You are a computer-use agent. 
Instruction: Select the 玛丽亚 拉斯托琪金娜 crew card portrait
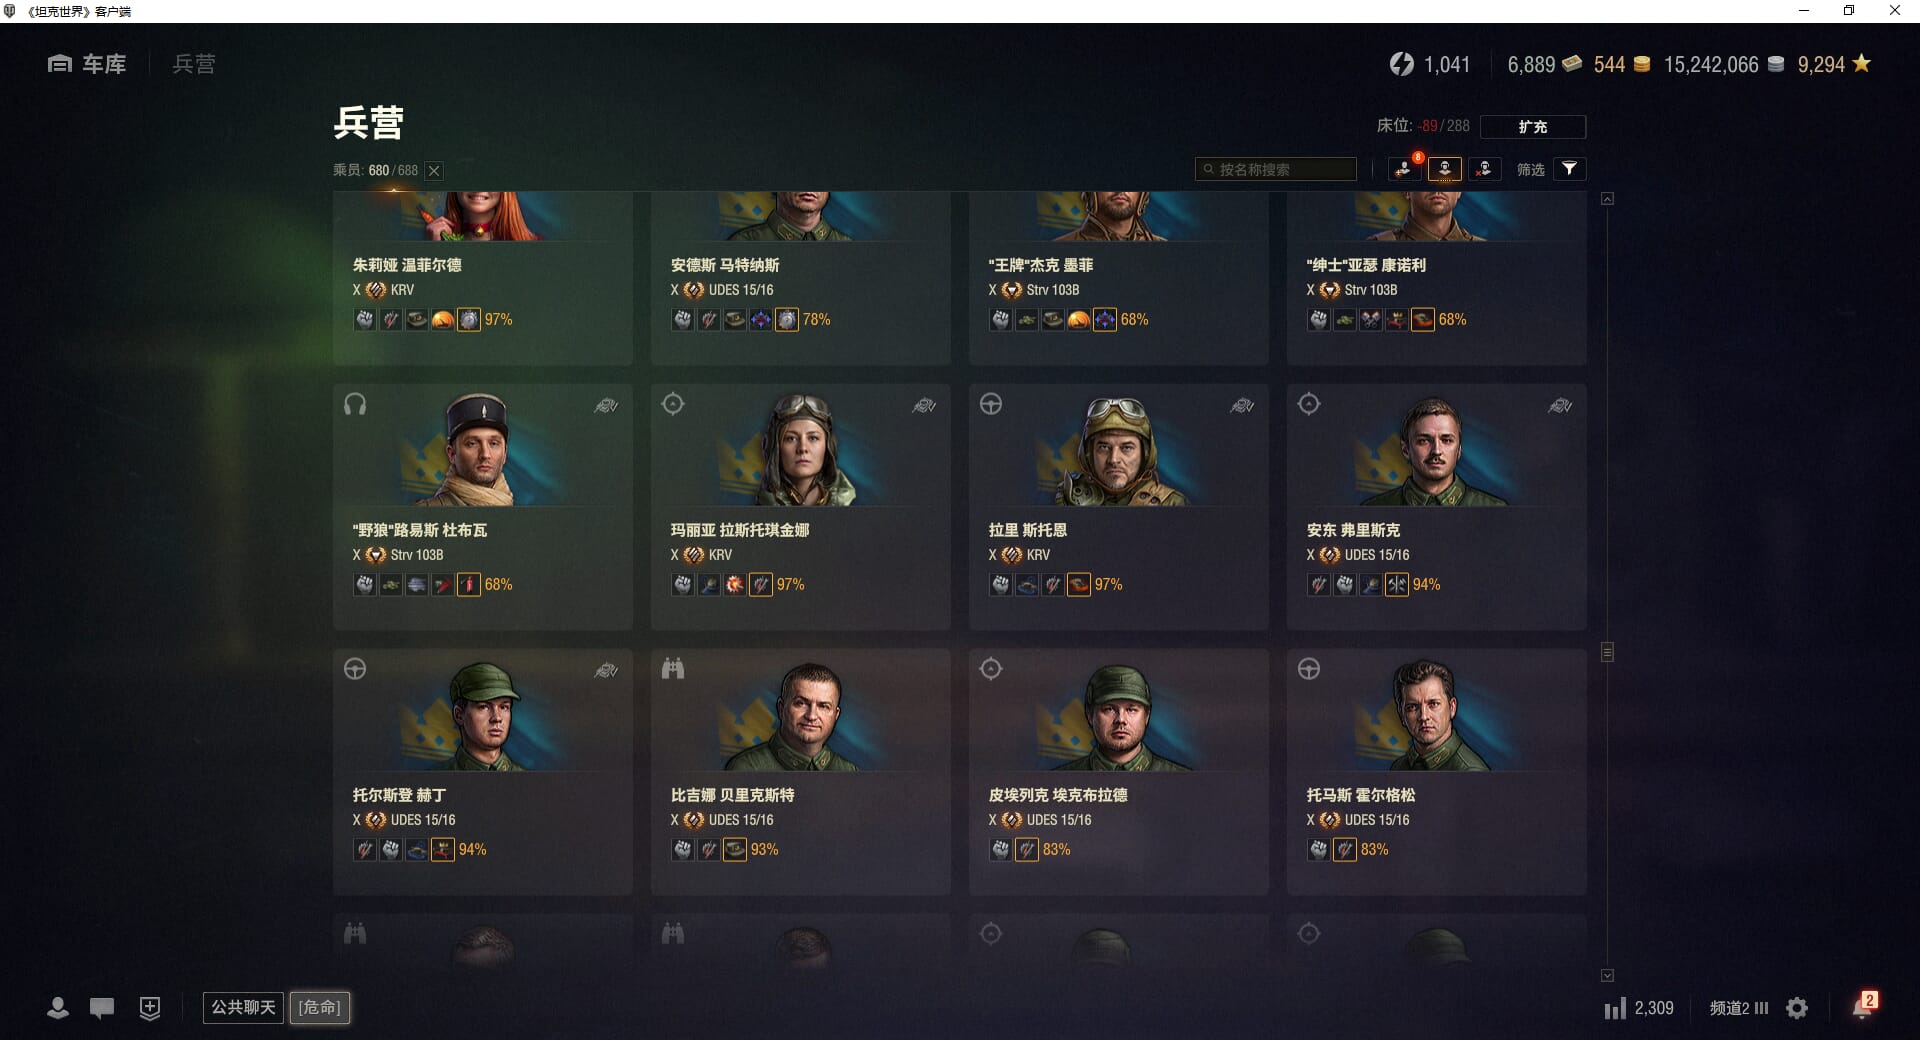point(801,449)
